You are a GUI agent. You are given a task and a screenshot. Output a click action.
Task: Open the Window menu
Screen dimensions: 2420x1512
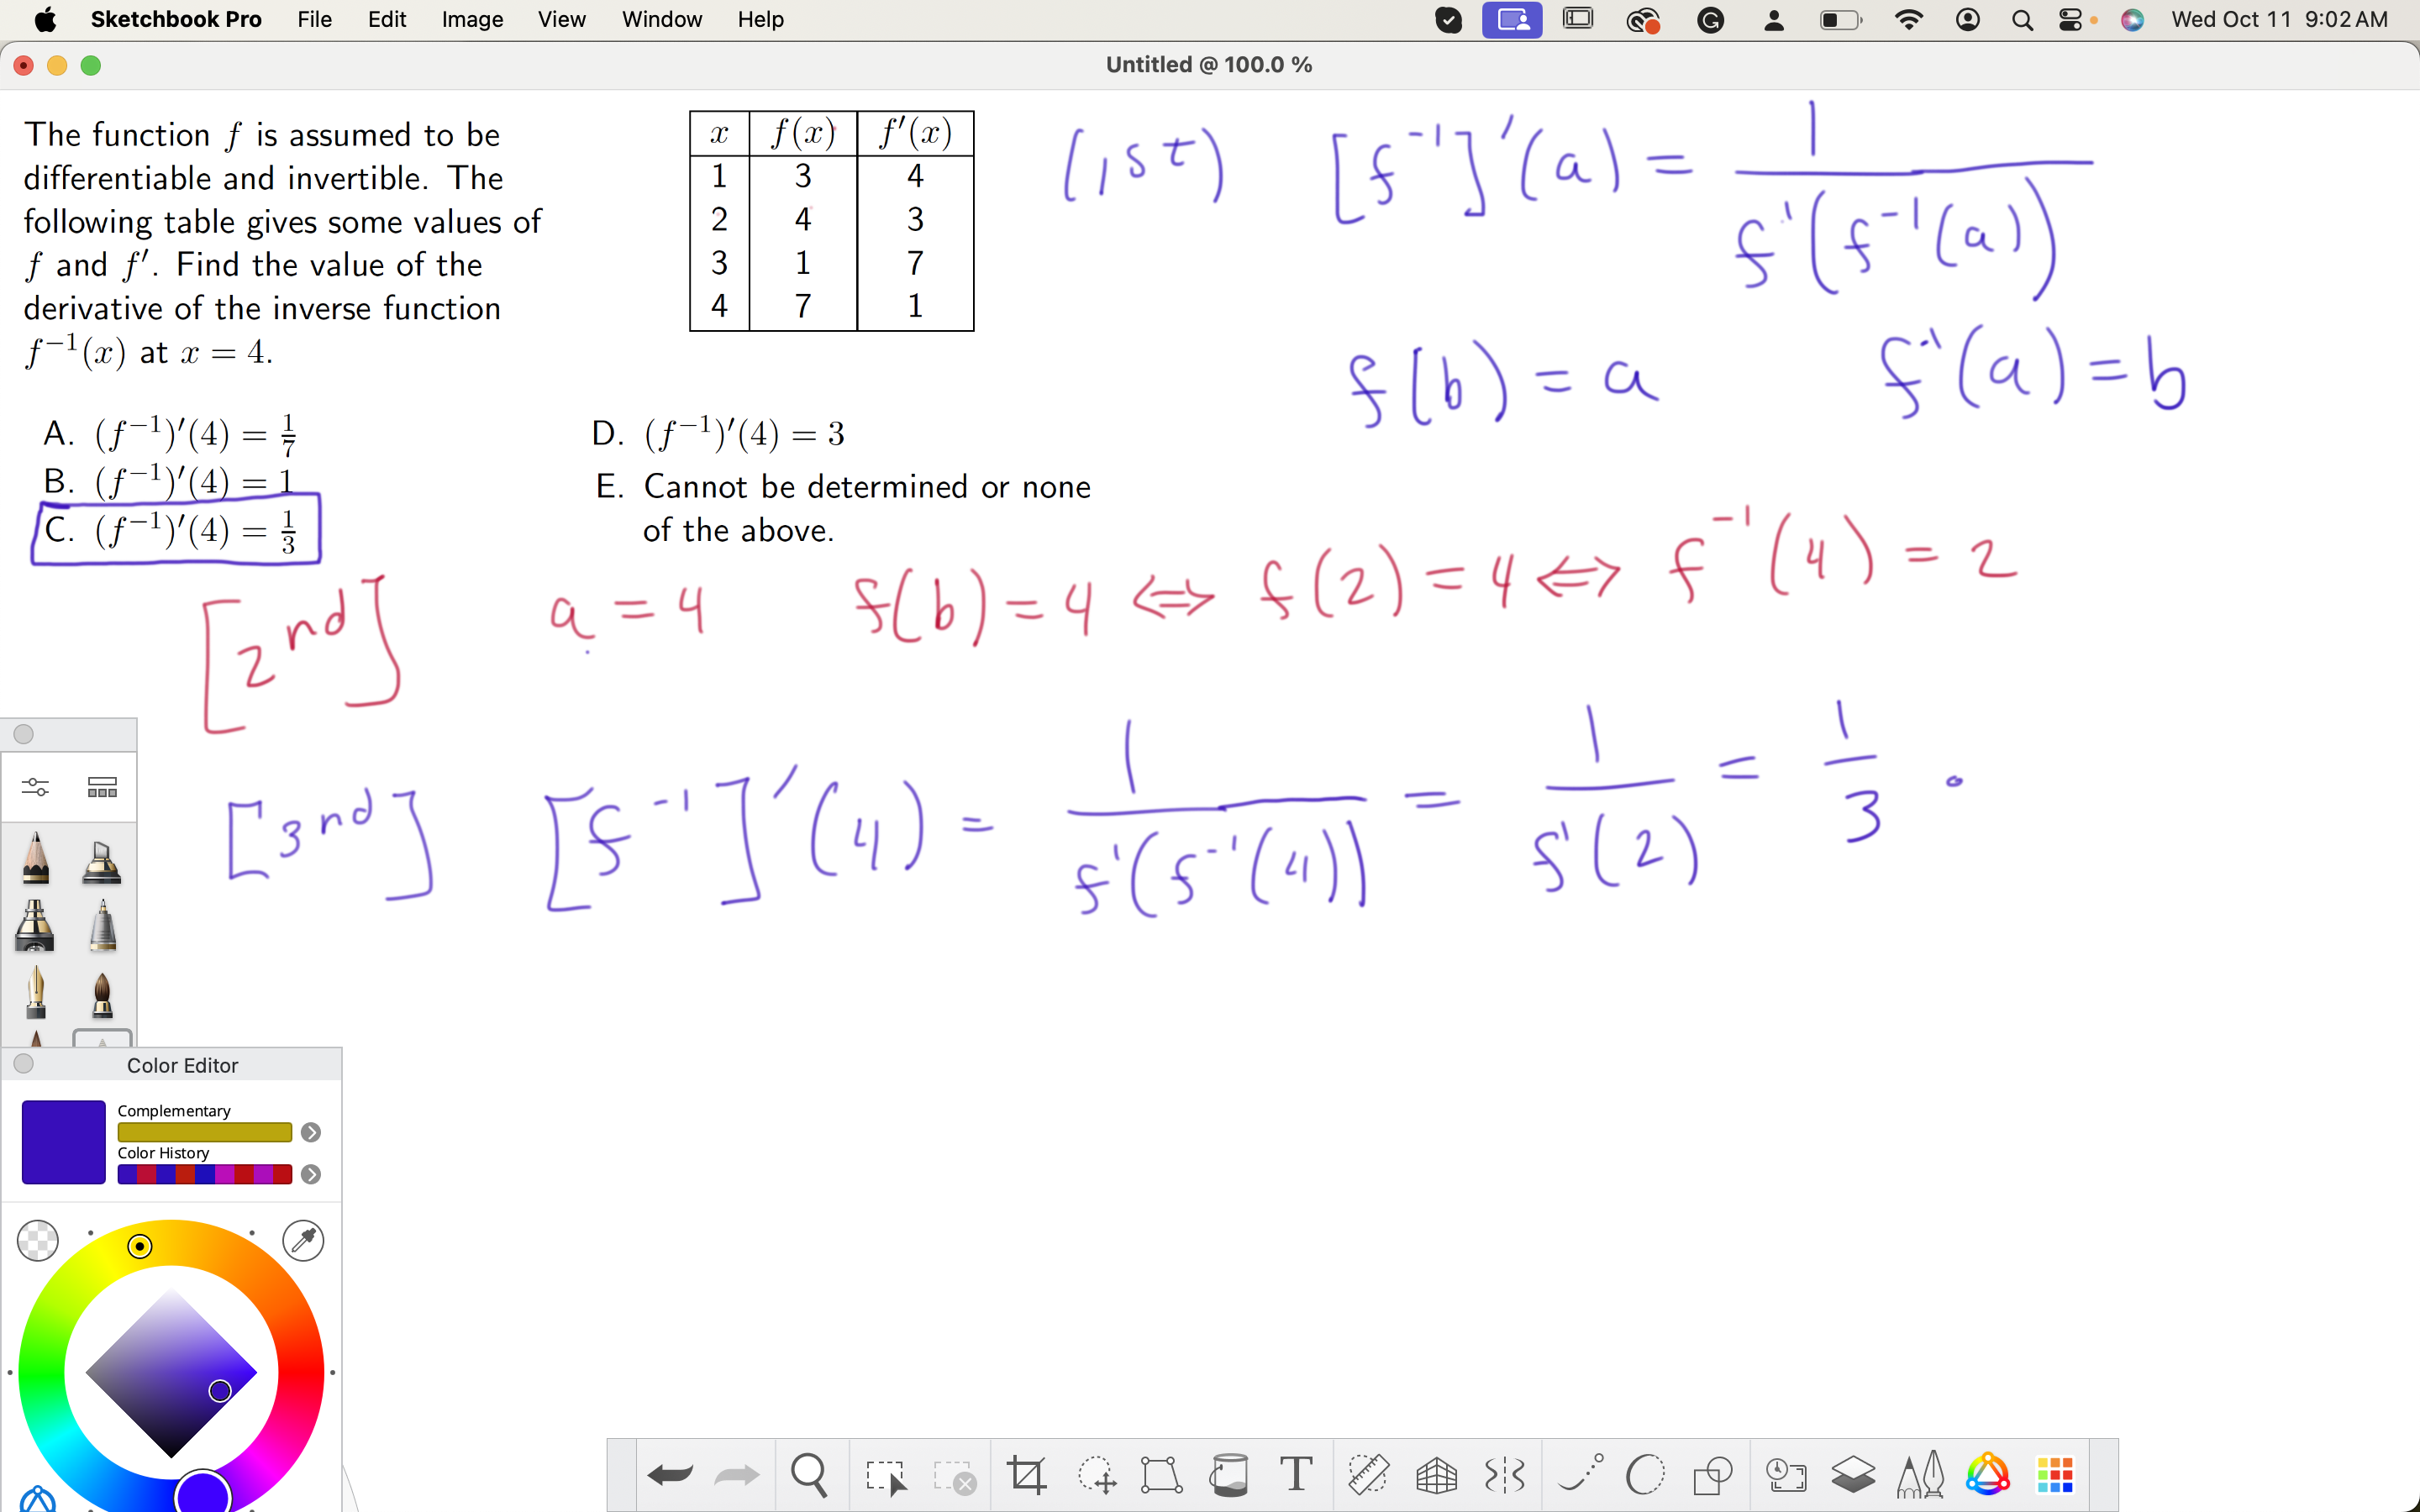tap(661, 19)
